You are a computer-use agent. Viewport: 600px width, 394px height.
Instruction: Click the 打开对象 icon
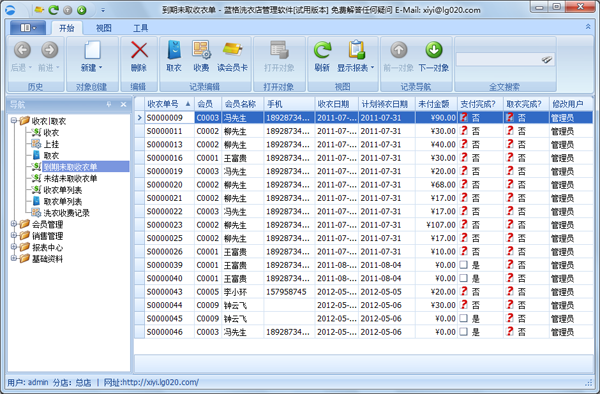click(x=279, y=50)
